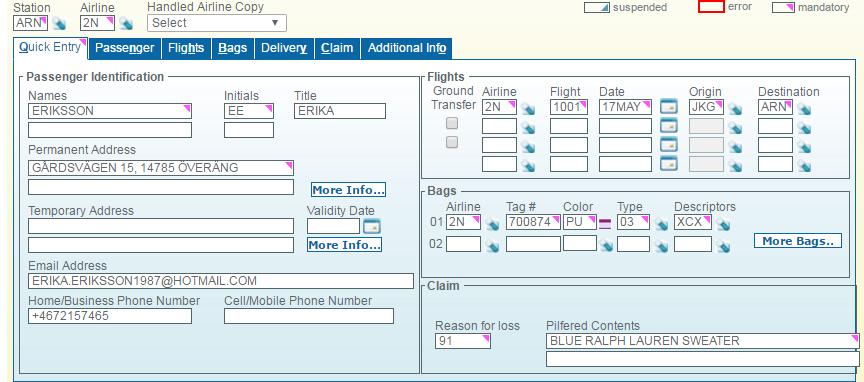Click the Reason for loss field 91
This screenshot has width=864, height=382.
pyautogui.click(x=463, y=341)
